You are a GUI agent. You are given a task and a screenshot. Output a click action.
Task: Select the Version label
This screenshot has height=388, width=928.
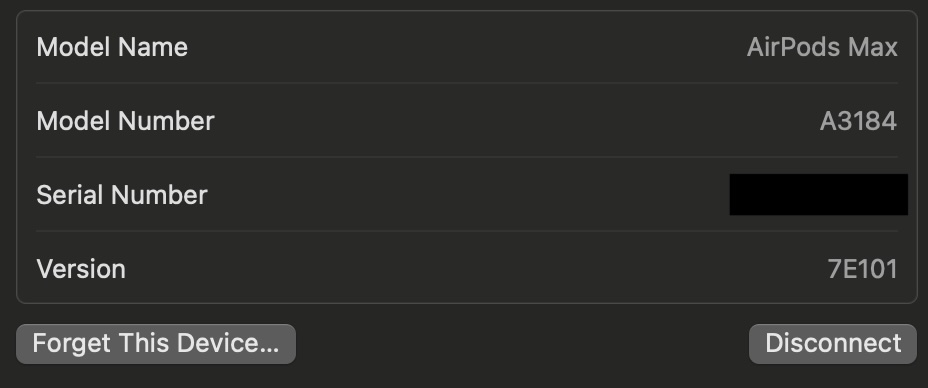[80, 269]
